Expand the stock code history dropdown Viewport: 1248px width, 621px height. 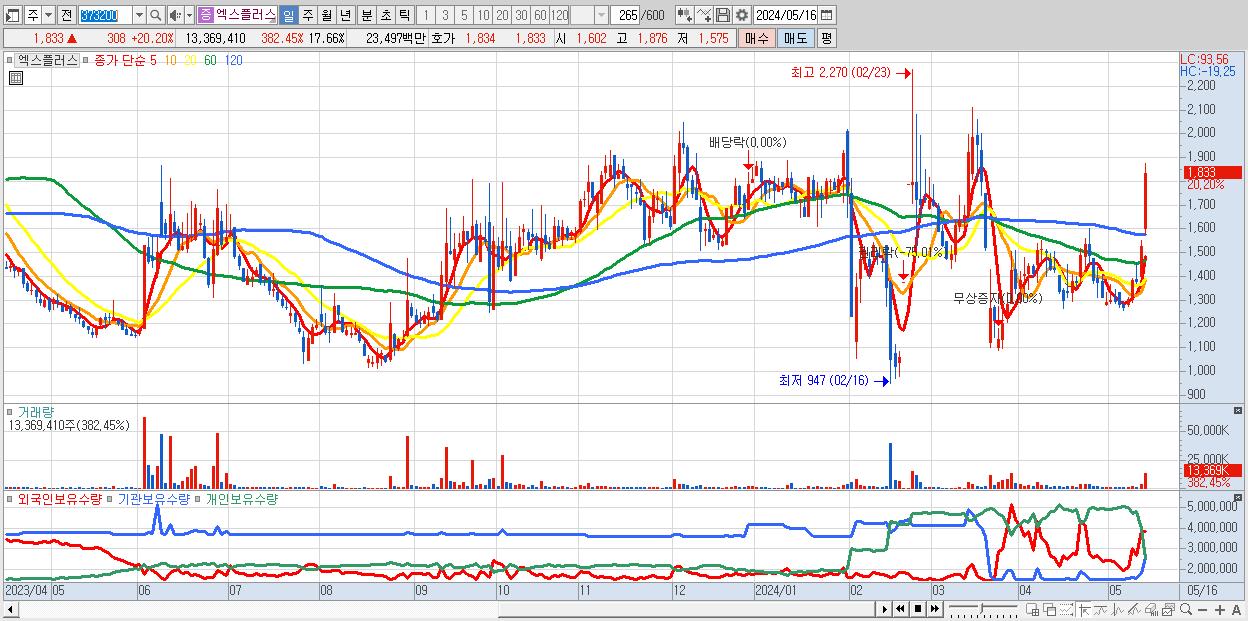point(139,15)
